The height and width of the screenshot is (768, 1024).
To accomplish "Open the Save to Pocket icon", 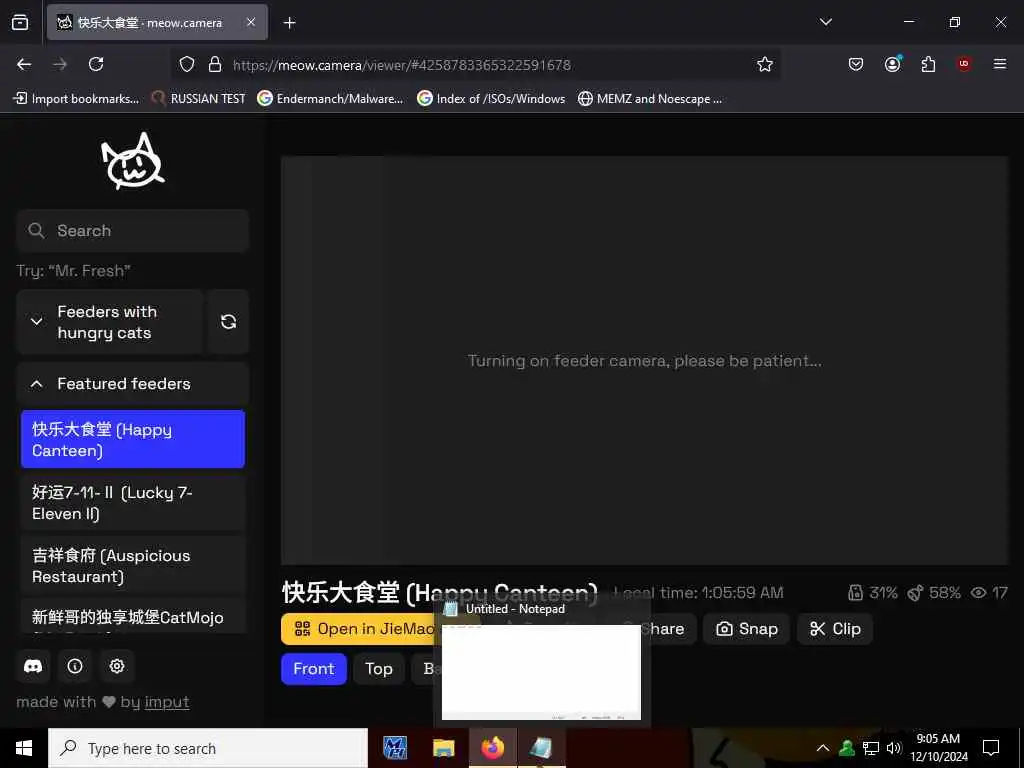I will coord(856,64).
